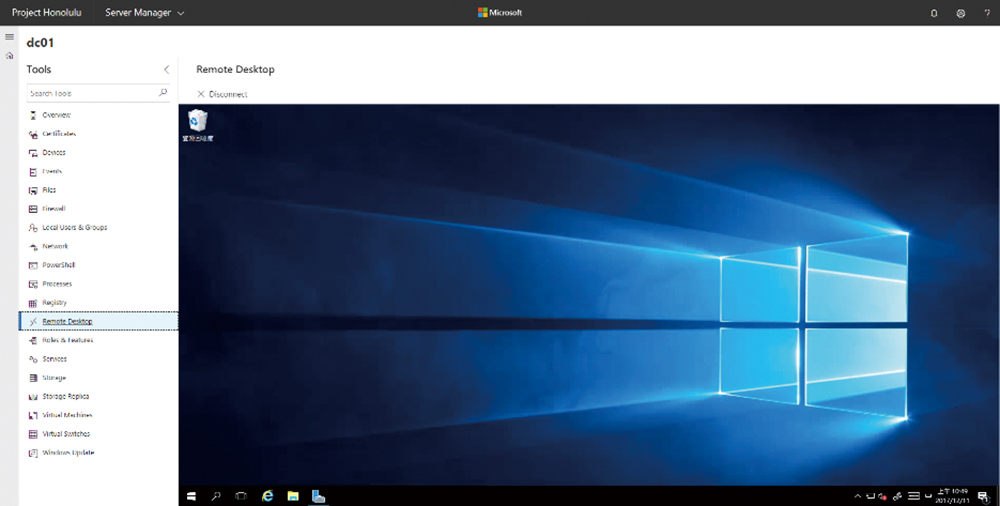The width and height of the screenshot is (1000, 506).
Task: Click the Project Honolulu title link
Action: pyautogui.click(x=47, y=13)
